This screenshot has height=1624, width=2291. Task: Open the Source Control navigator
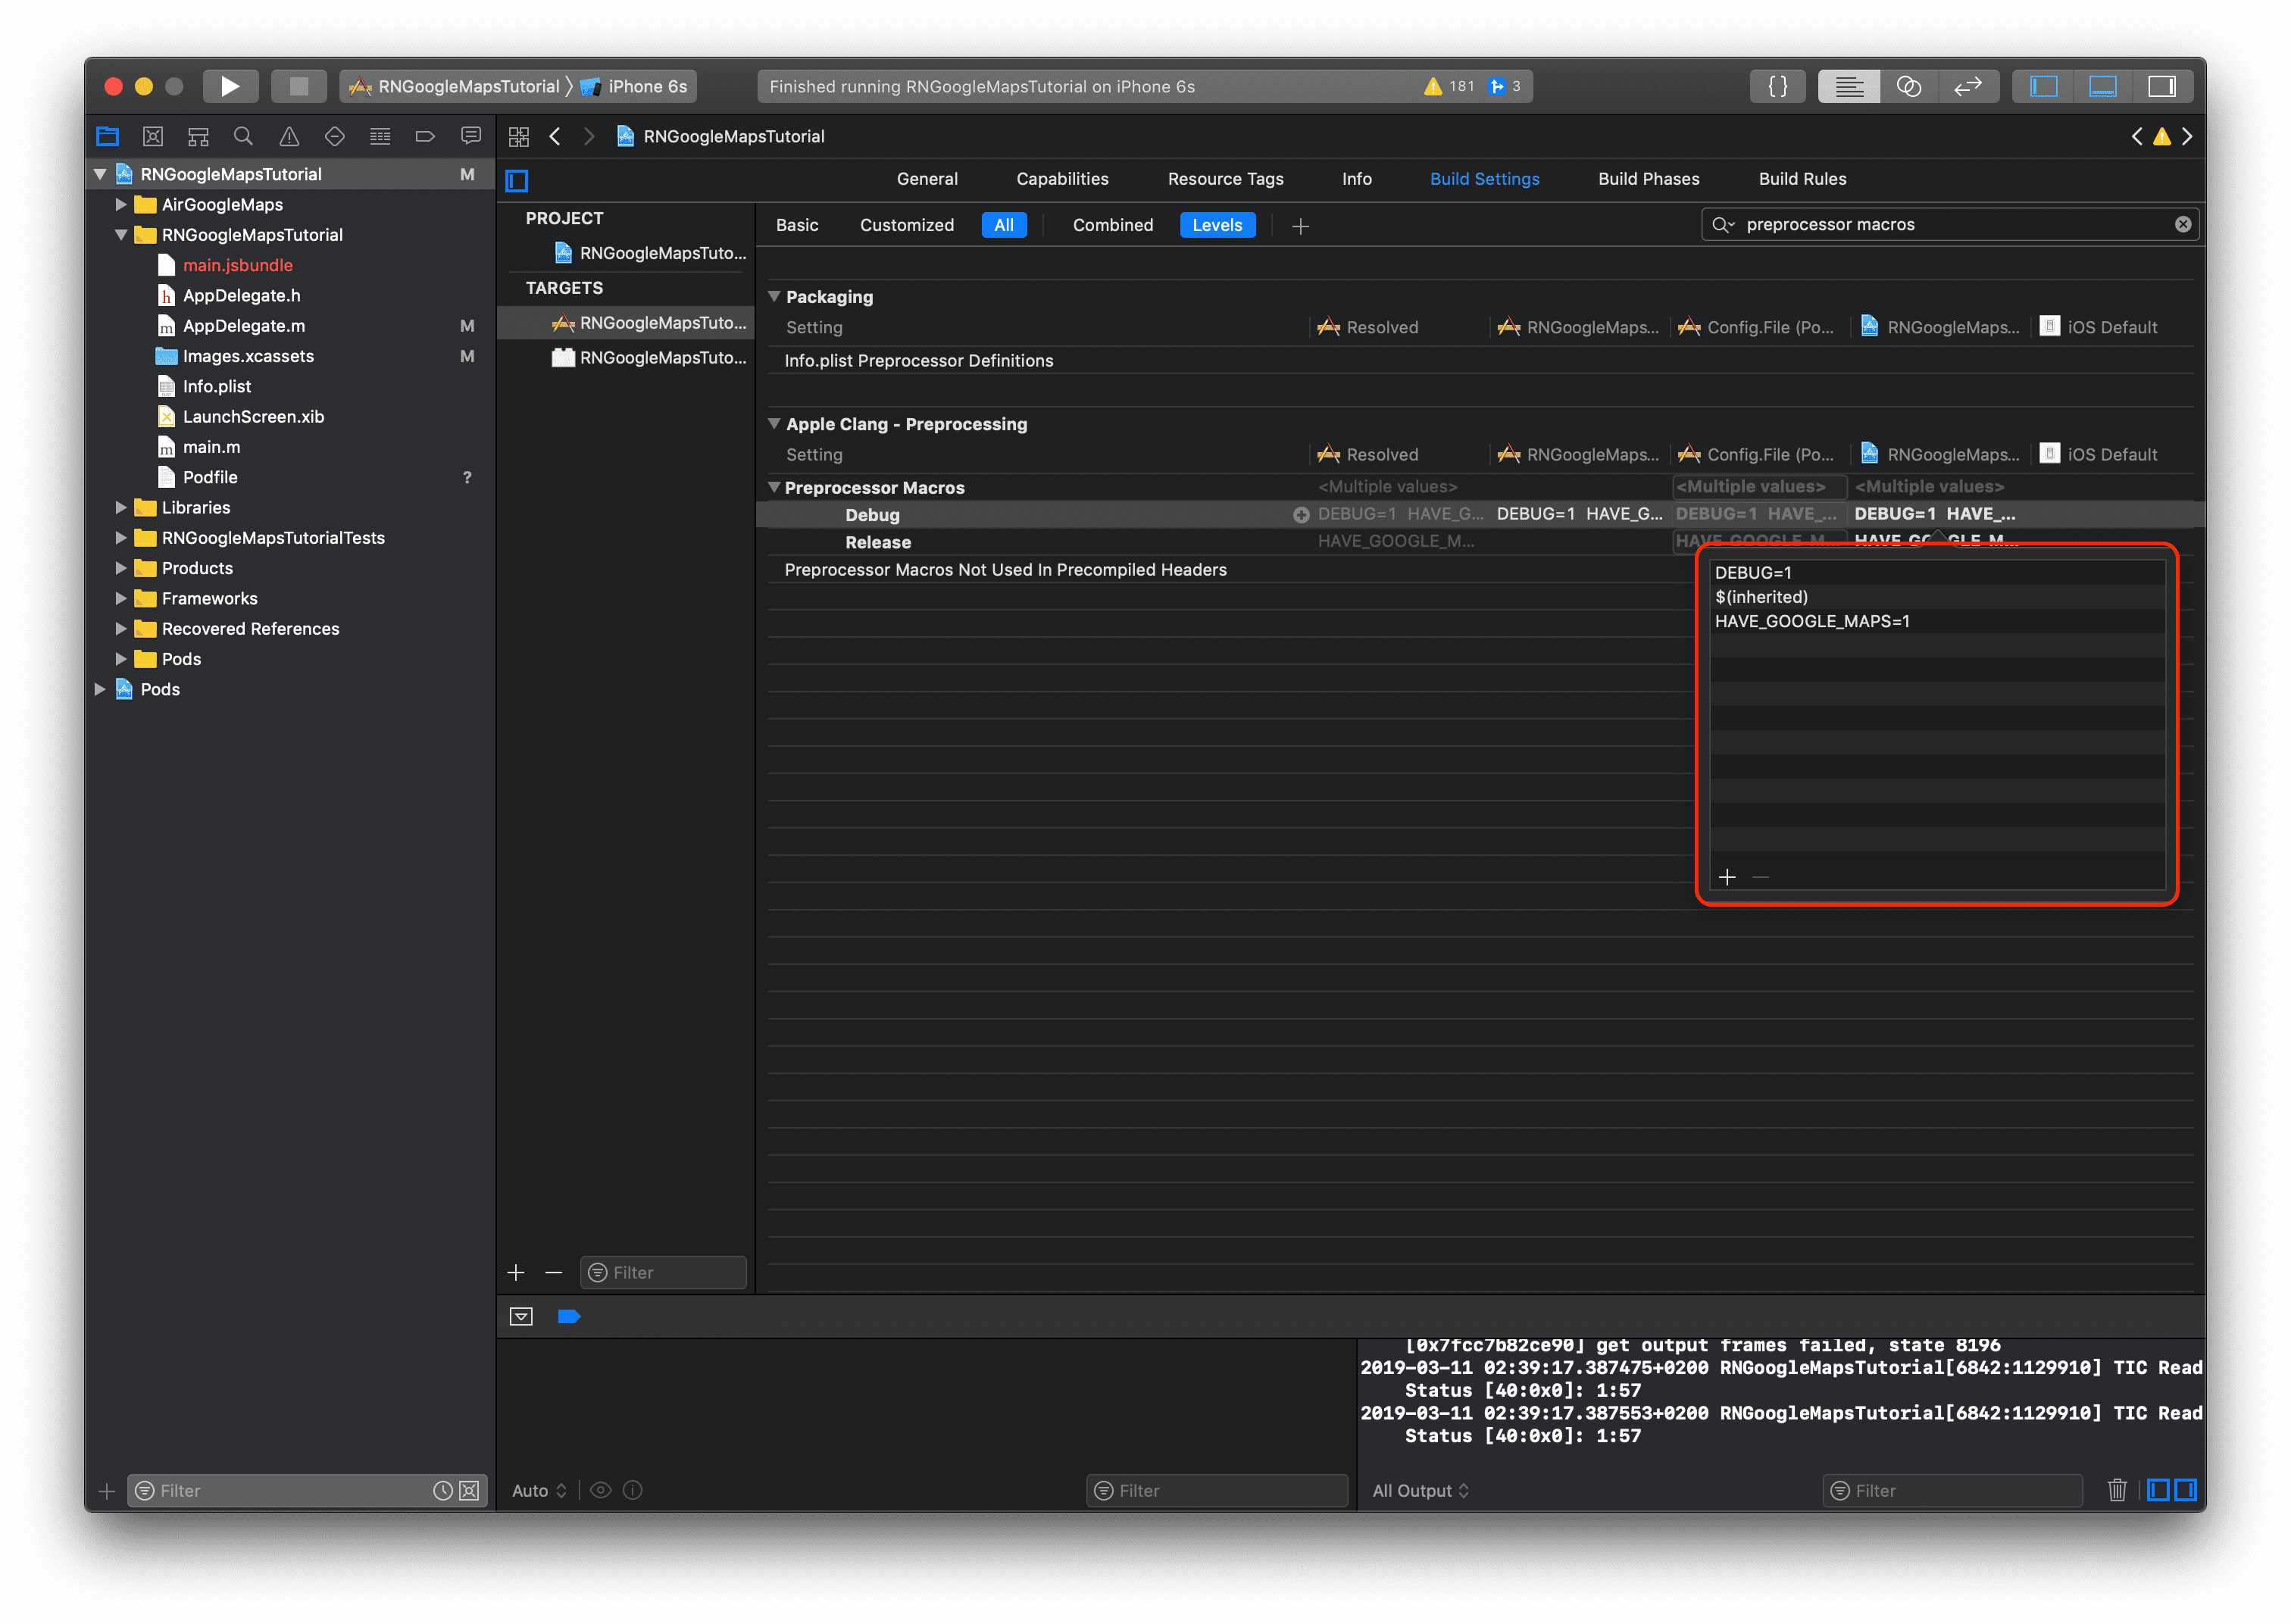tap(153, 136)
